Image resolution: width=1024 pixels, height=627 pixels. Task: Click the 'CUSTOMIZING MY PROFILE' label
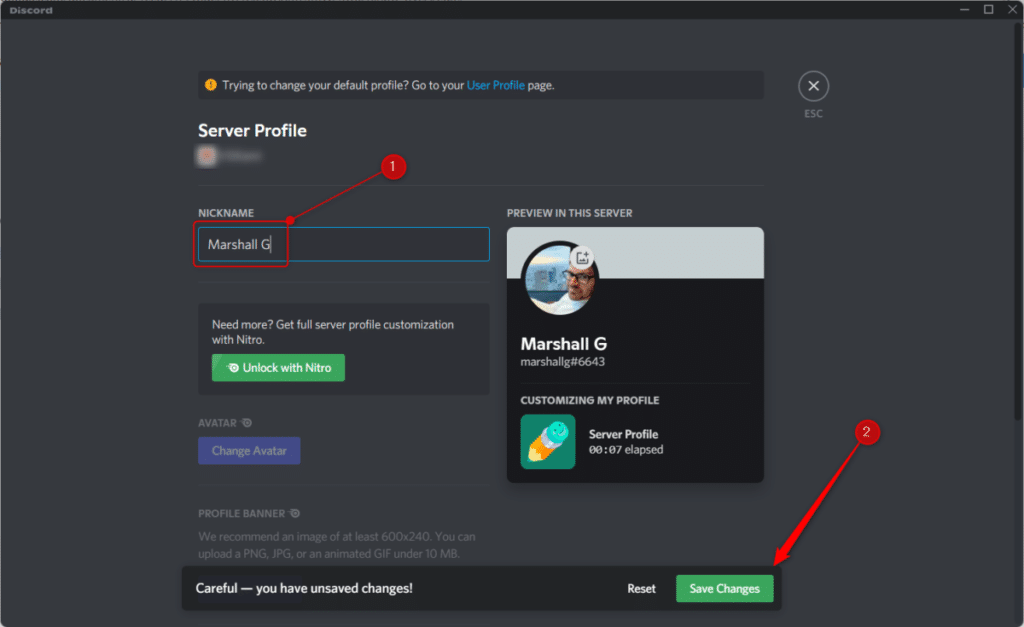(590, 400)
